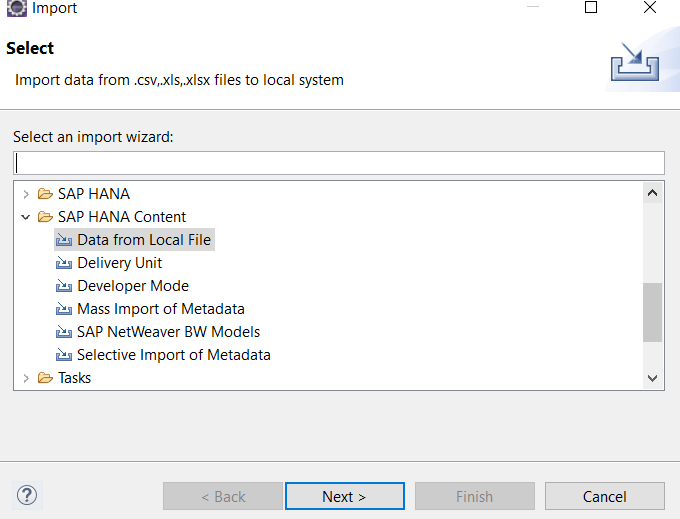This screenshot has height=519, width=680.
Task: Open help via the question mark icon
Action: click(x=27, y=495)
